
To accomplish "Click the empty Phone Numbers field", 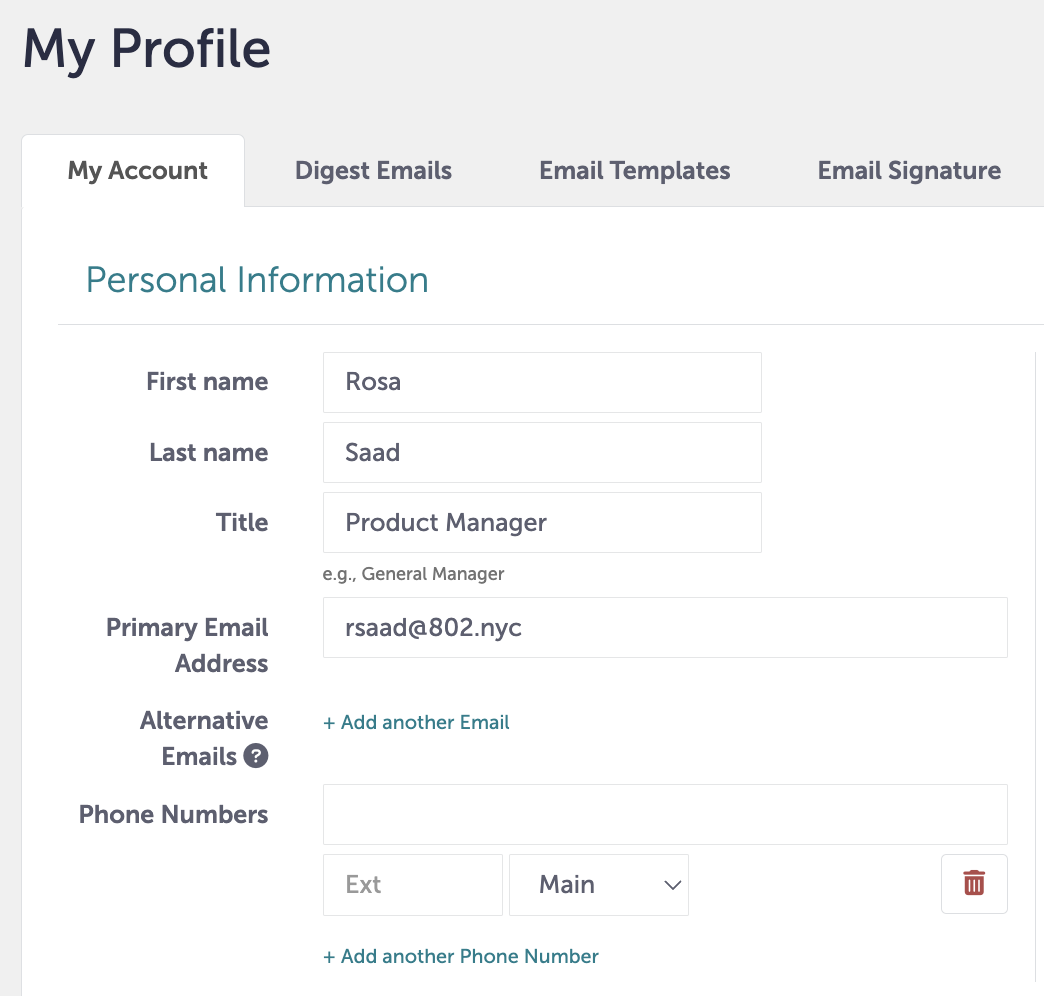I will (664, 814).
